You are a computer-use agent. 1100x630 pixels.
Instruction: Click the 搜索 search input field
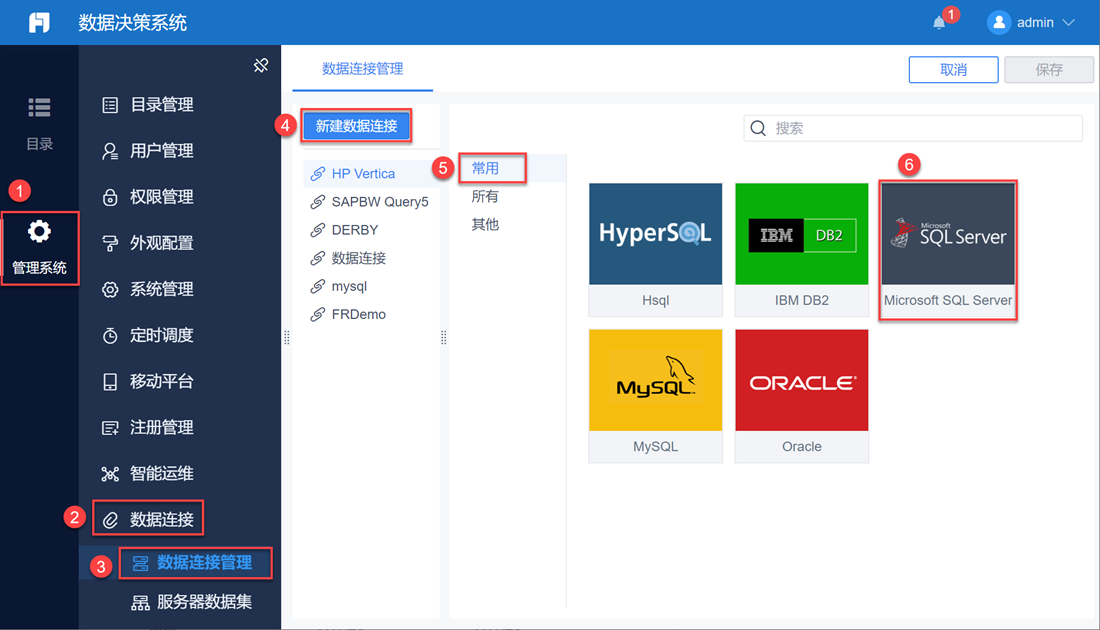(x=913, y=128)
